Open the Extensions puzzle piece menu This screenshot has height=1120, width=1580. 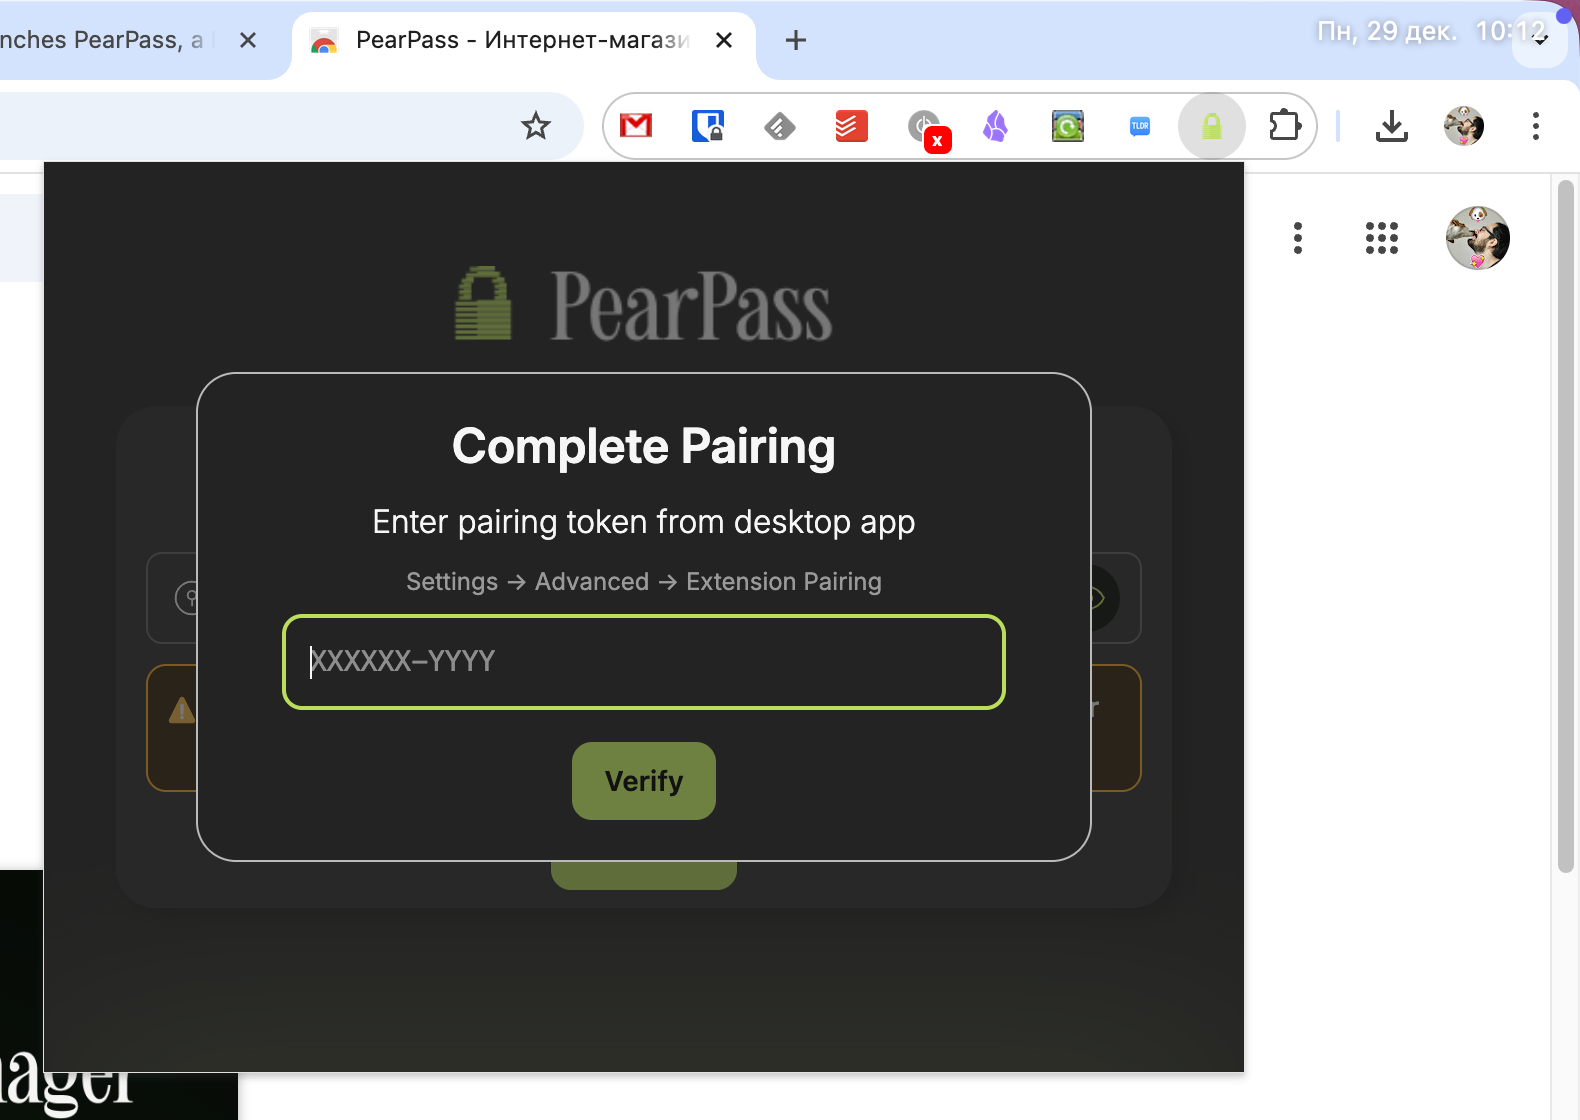1285,126
